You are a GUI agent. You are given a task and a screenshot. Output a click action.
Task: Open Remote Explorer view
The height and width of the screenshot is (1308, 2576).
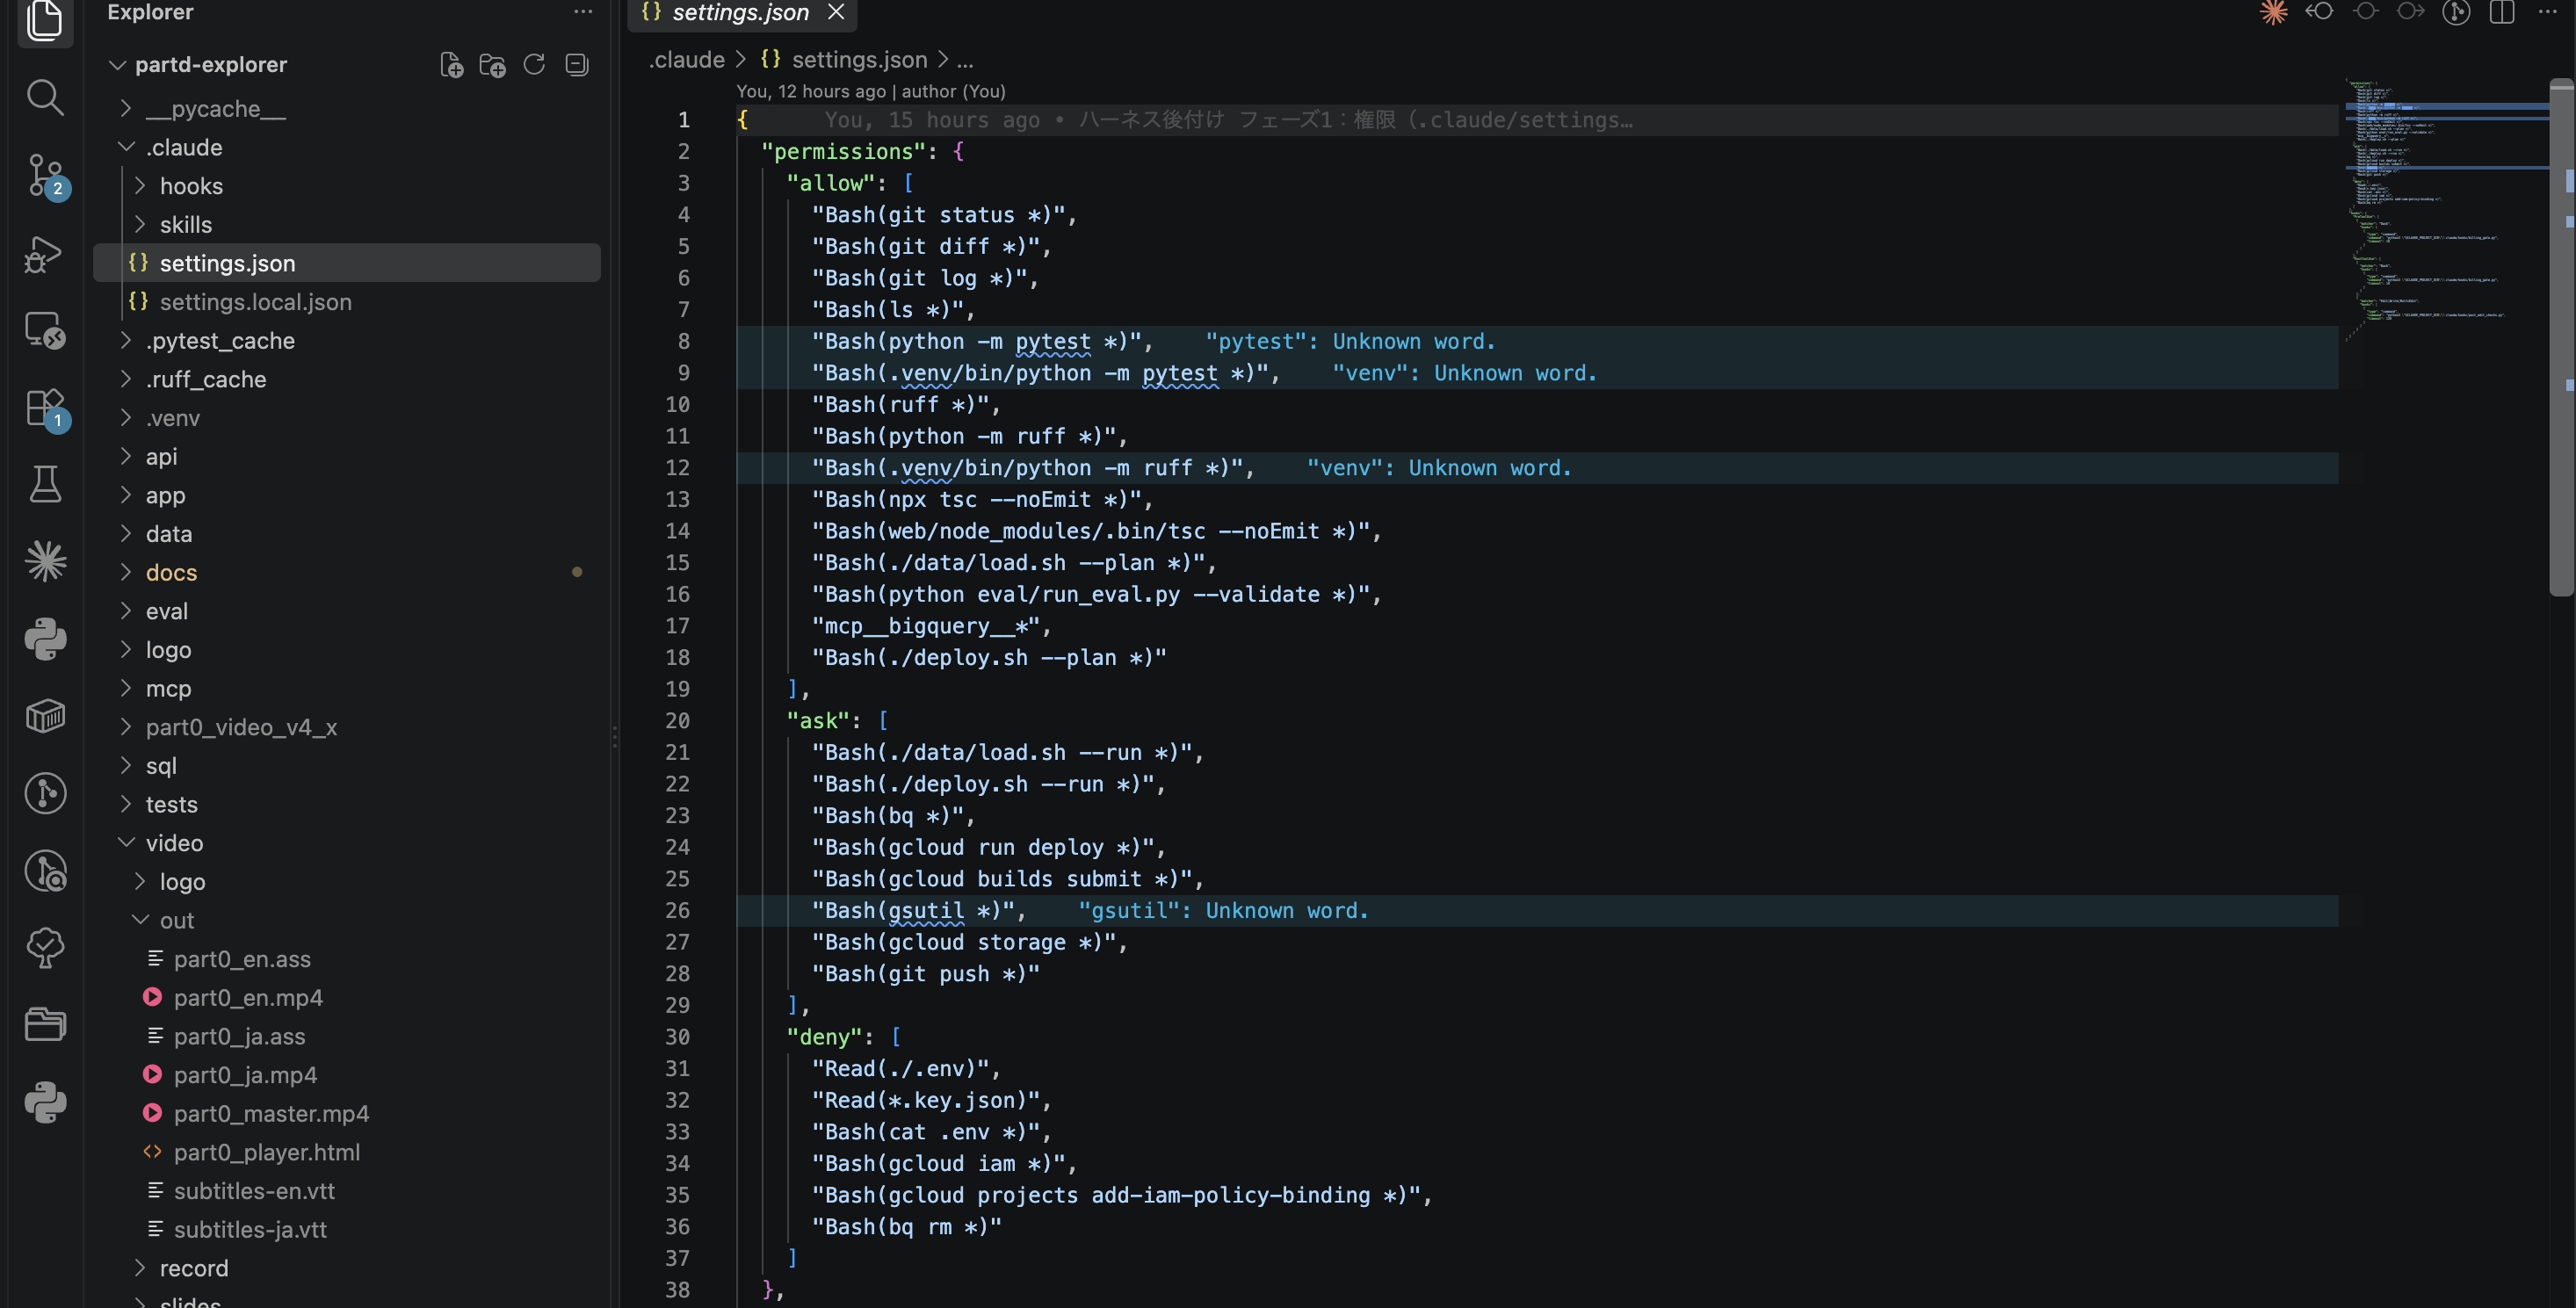(45, 330)
